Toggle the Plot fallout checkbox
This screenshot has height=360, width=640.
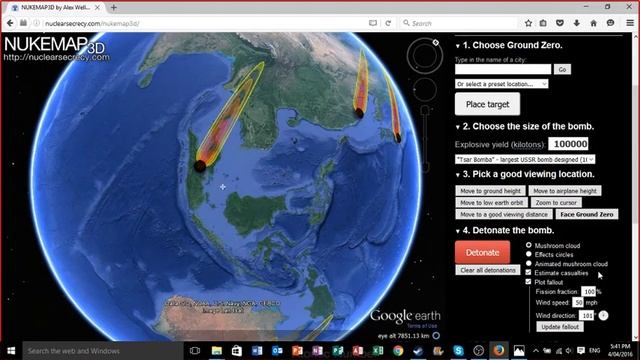[x=528, y=282]
